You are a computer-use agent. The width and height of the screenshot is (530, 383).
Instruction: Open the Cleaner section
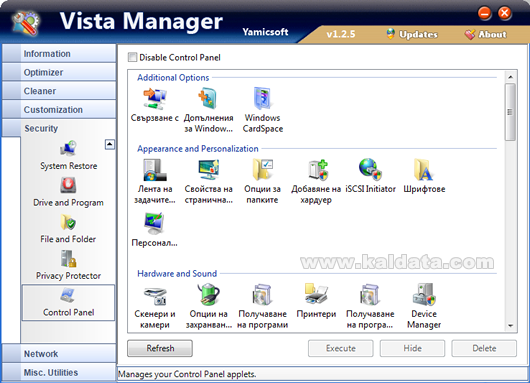click(59, 91)
